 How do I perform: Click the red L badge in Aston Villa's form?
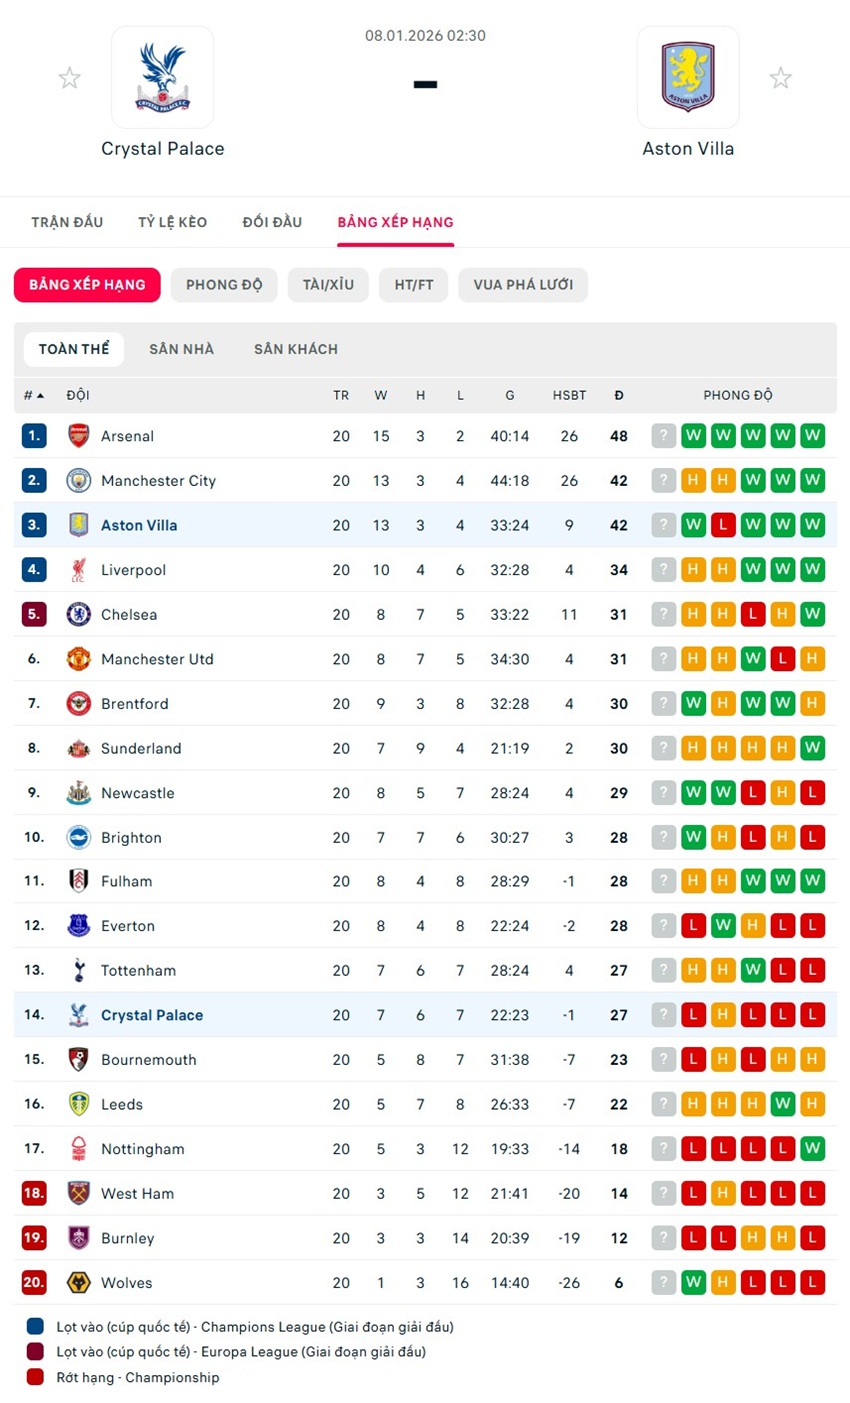(x=723, y=524)
